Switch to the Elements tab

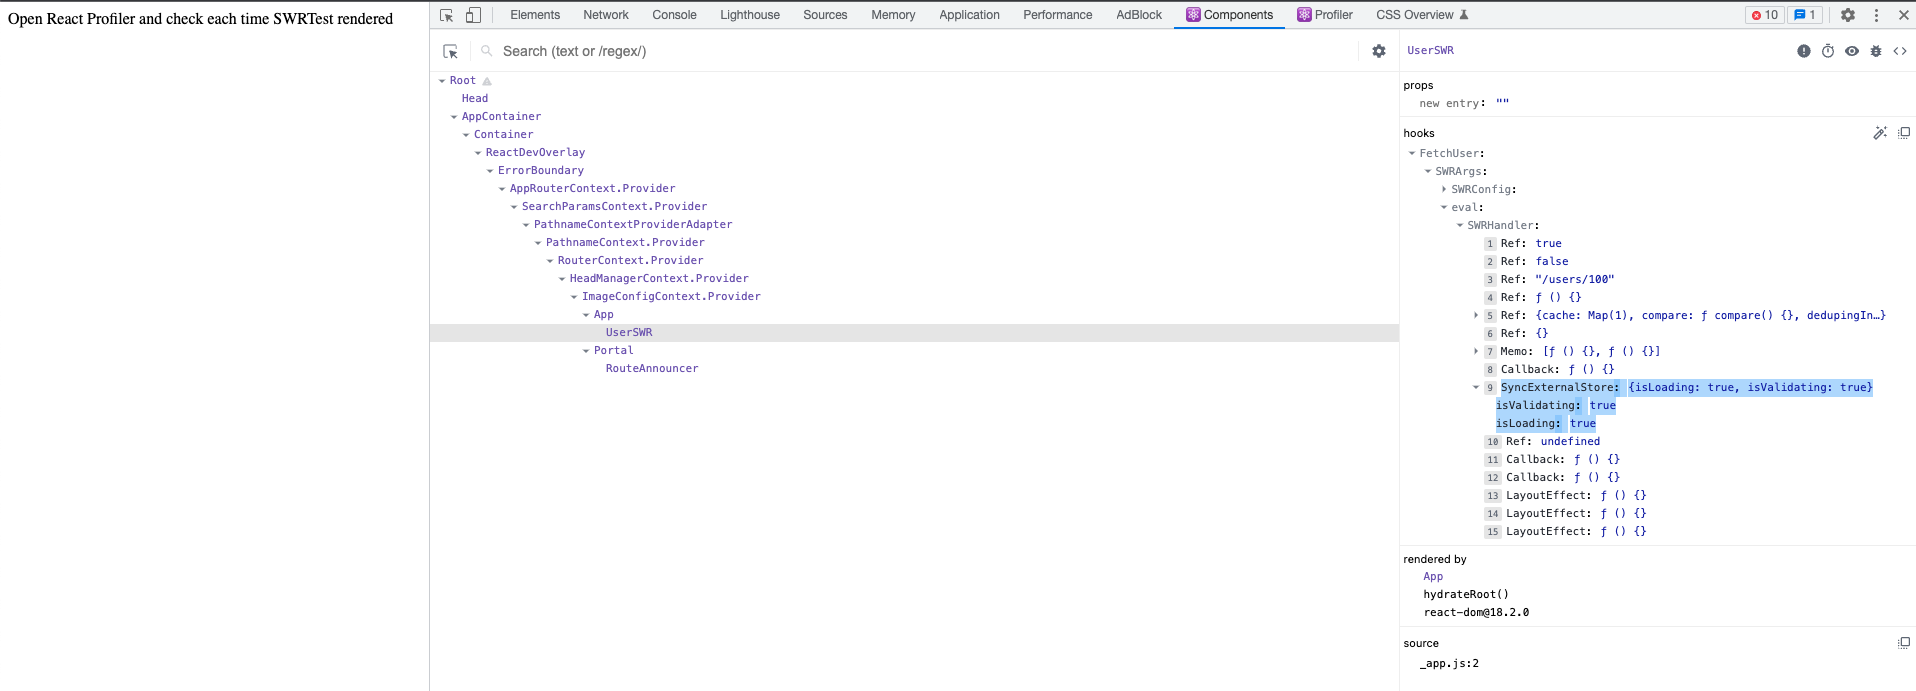coord(535,15)
